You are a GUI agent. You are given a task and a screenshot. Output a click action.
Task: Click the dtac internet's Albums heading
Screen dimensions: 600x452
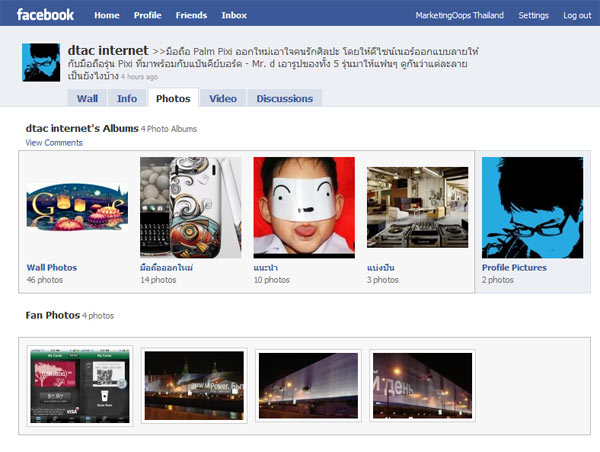82,128
